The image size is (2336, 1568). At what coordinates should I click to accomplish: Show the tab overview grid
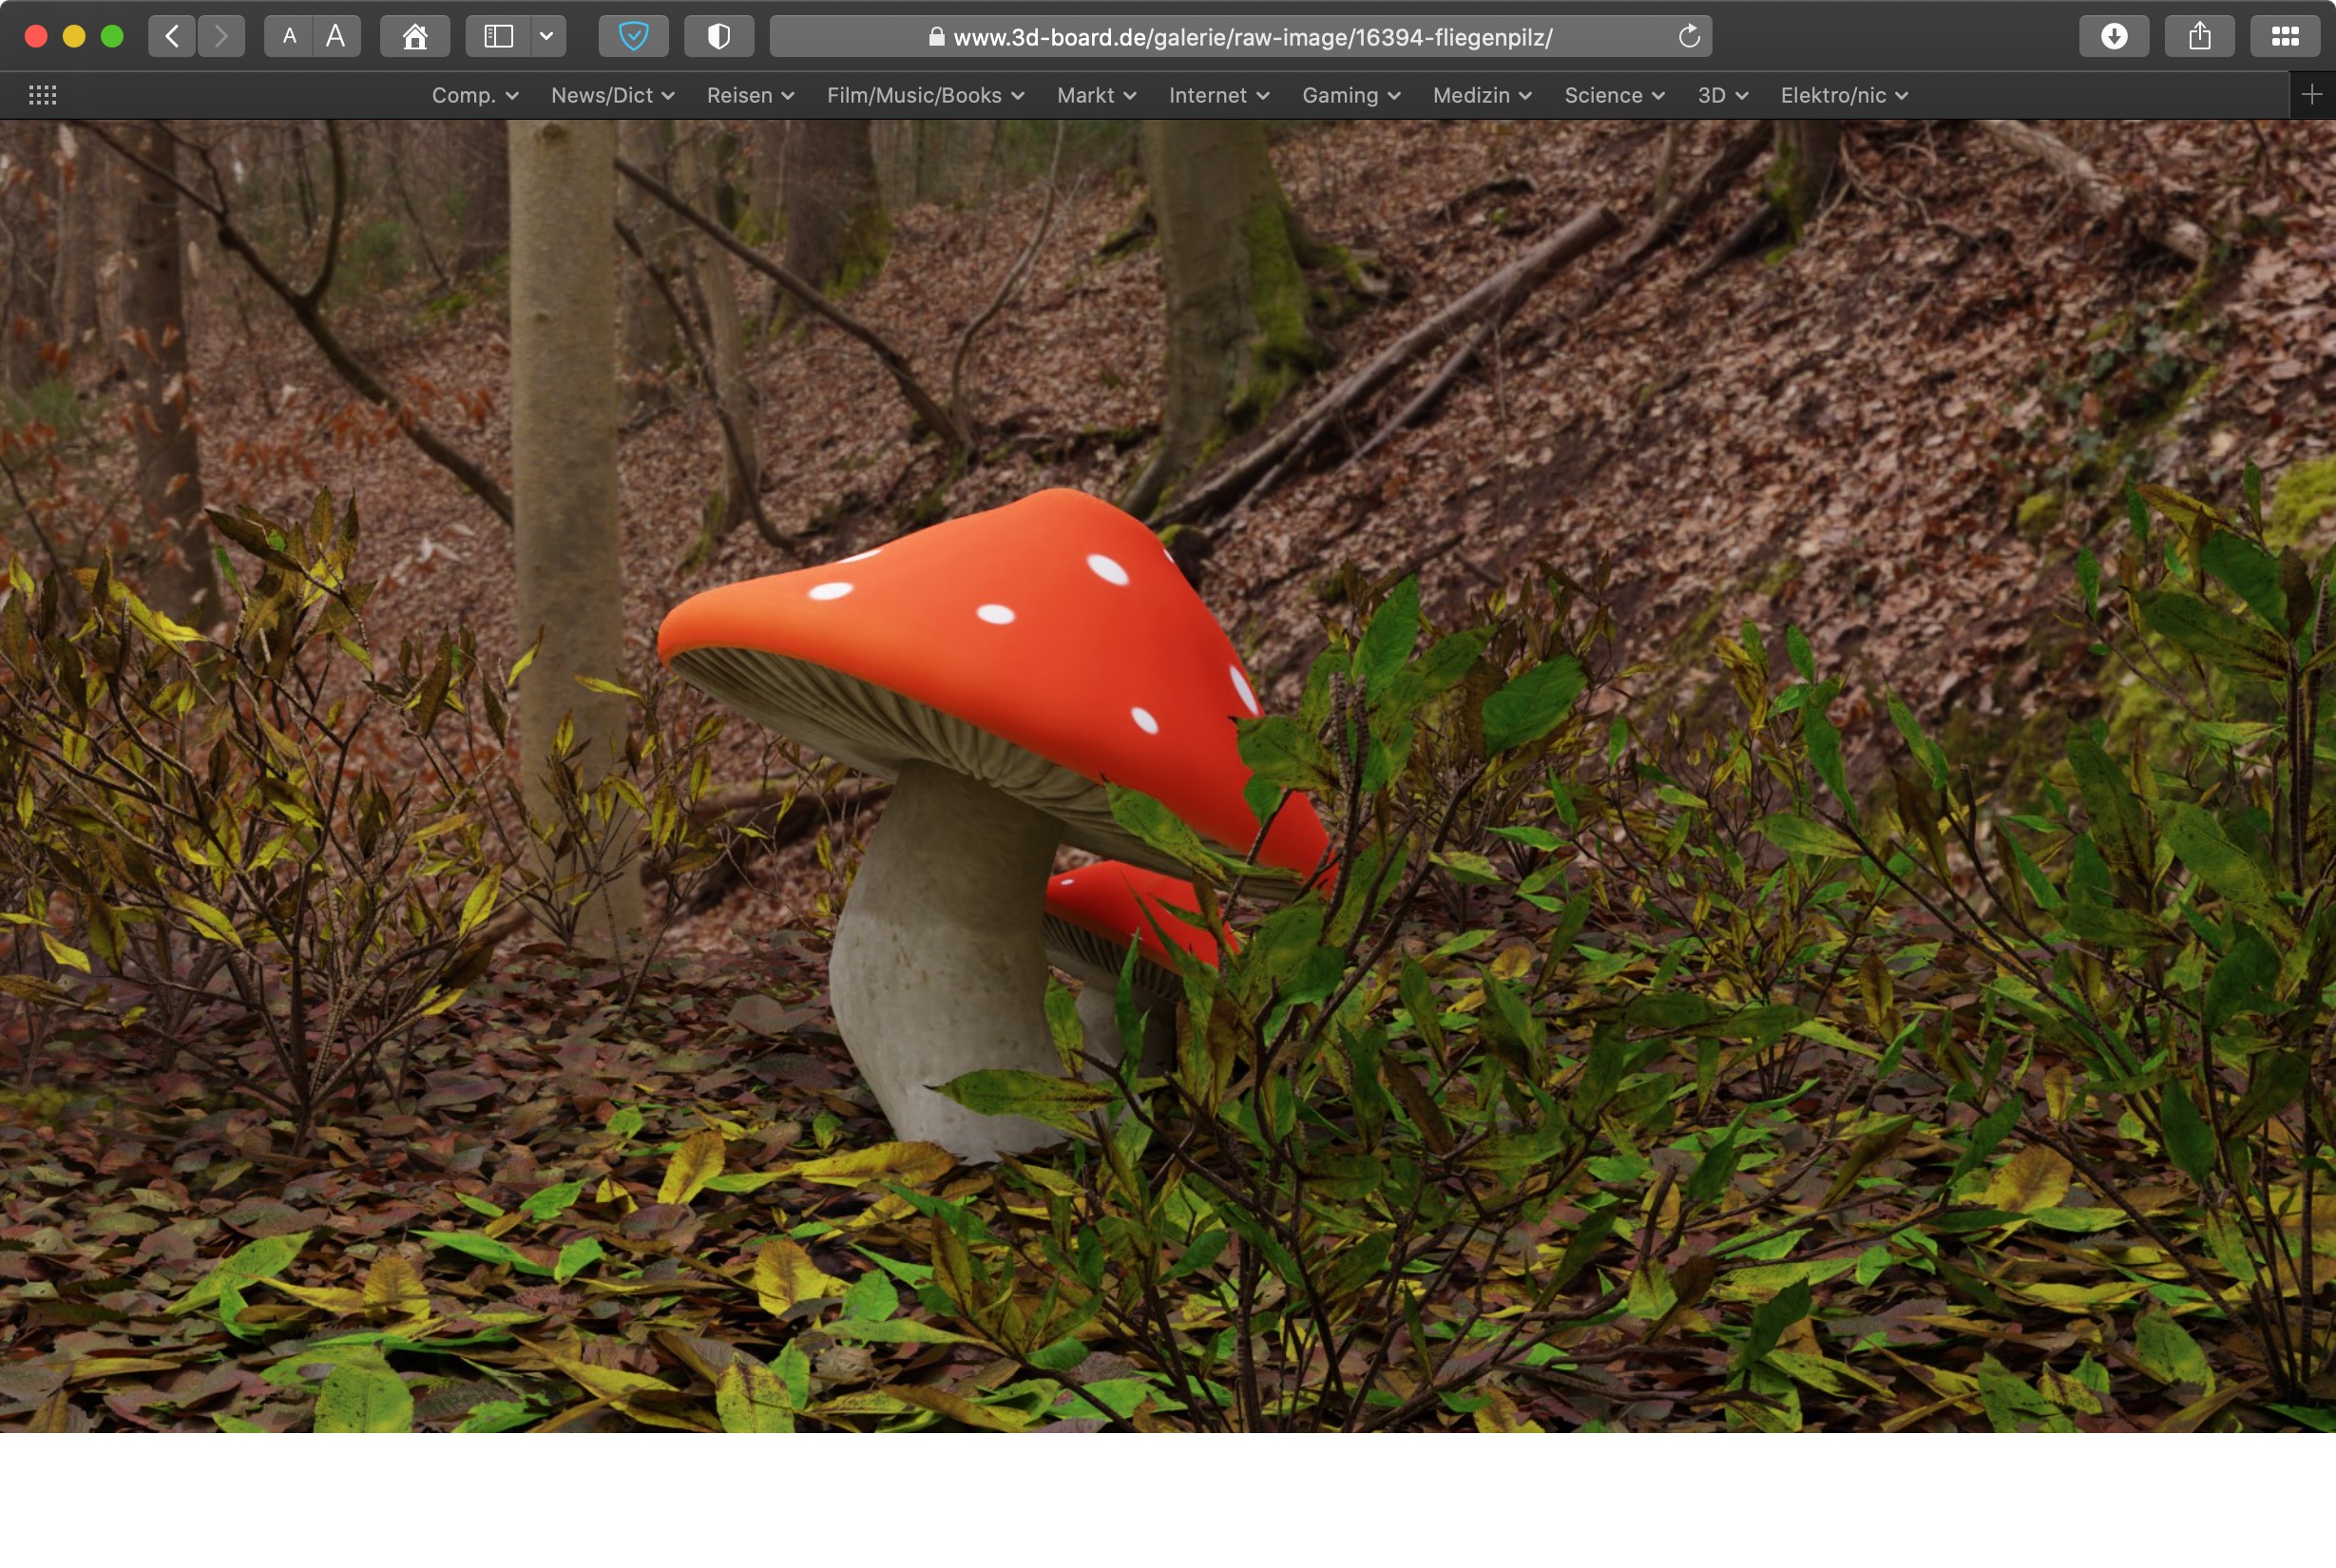[x=2284, y=37]
